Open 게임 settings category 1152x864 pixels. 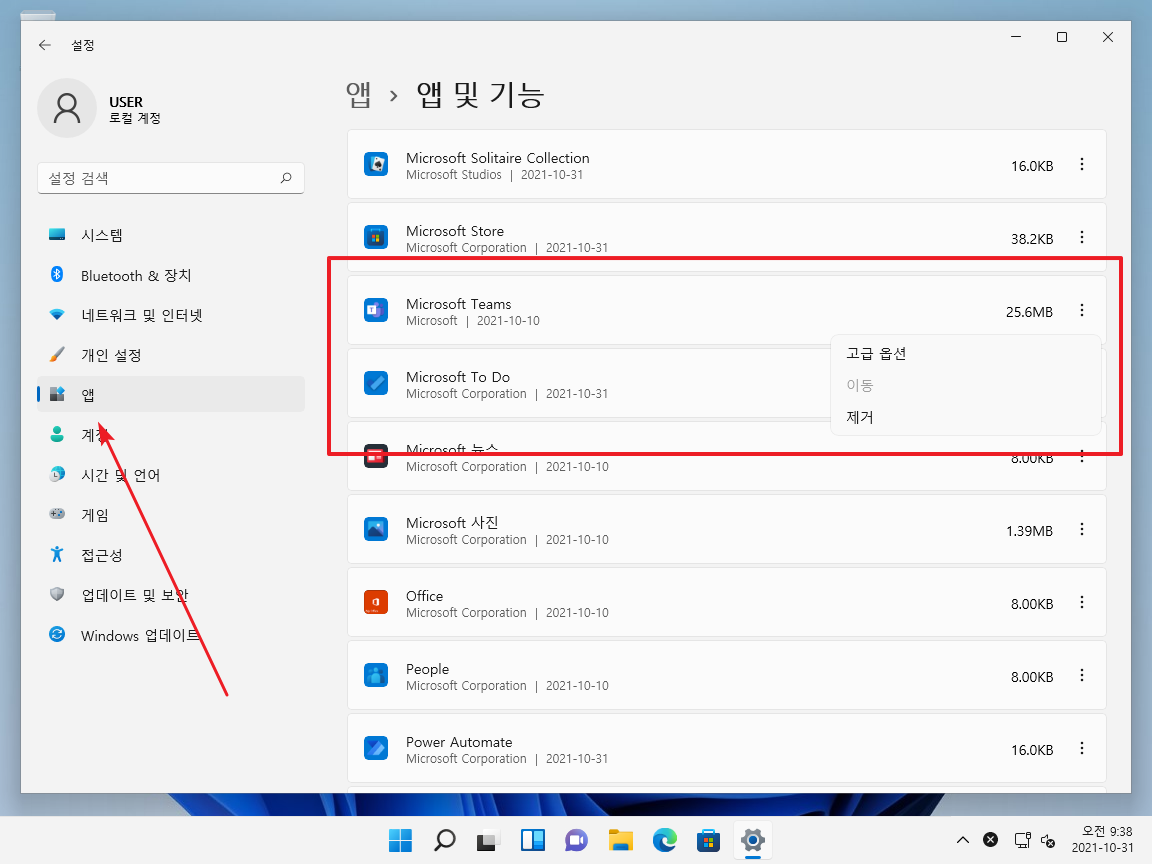[x=170, y=515]
